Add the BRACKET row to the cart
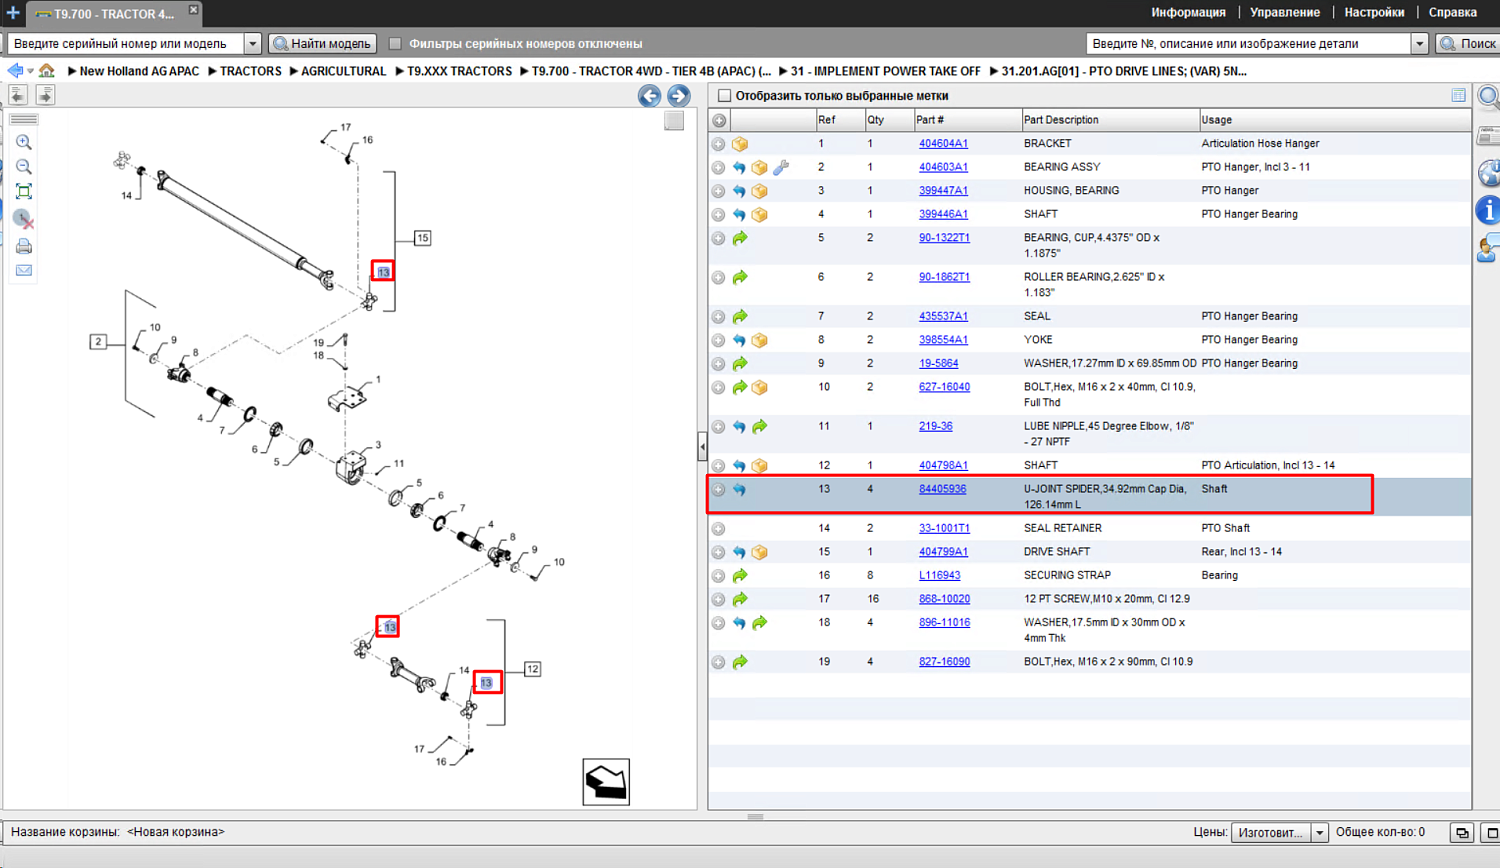 [x=718, y=144]
